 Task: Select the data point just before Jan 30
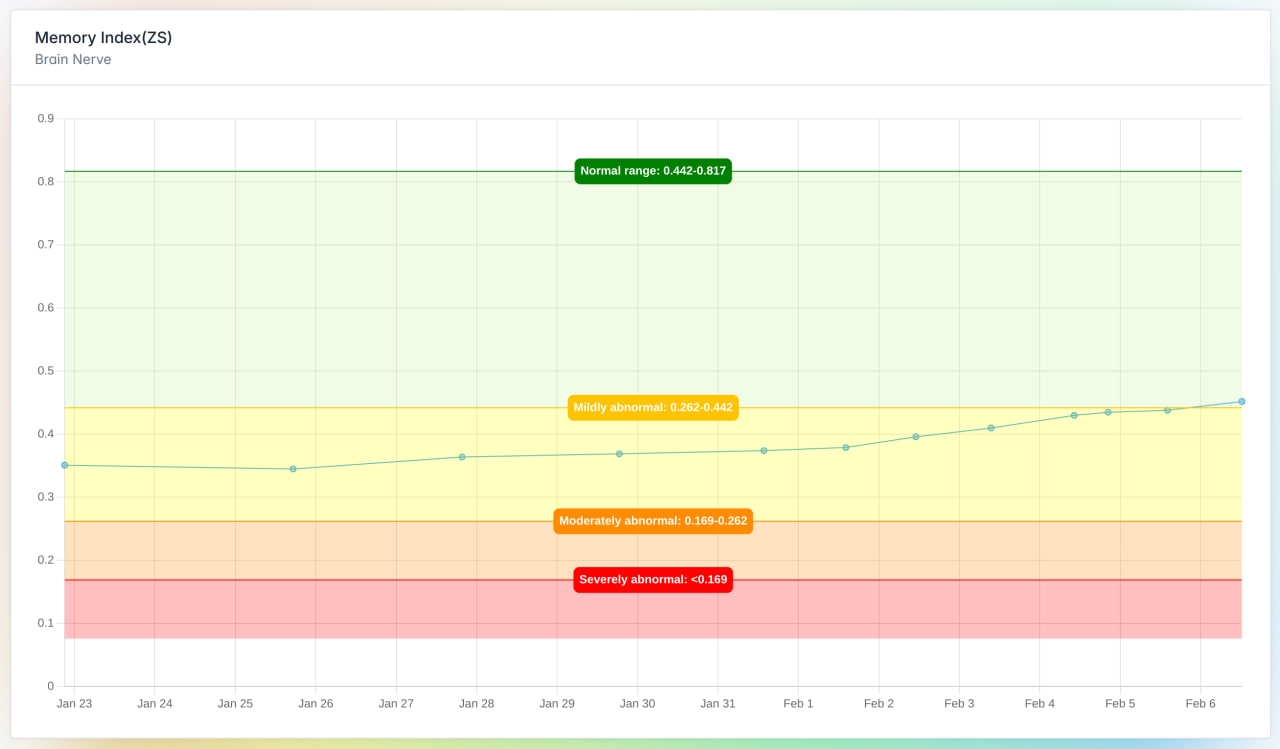(x=619, y=454)
